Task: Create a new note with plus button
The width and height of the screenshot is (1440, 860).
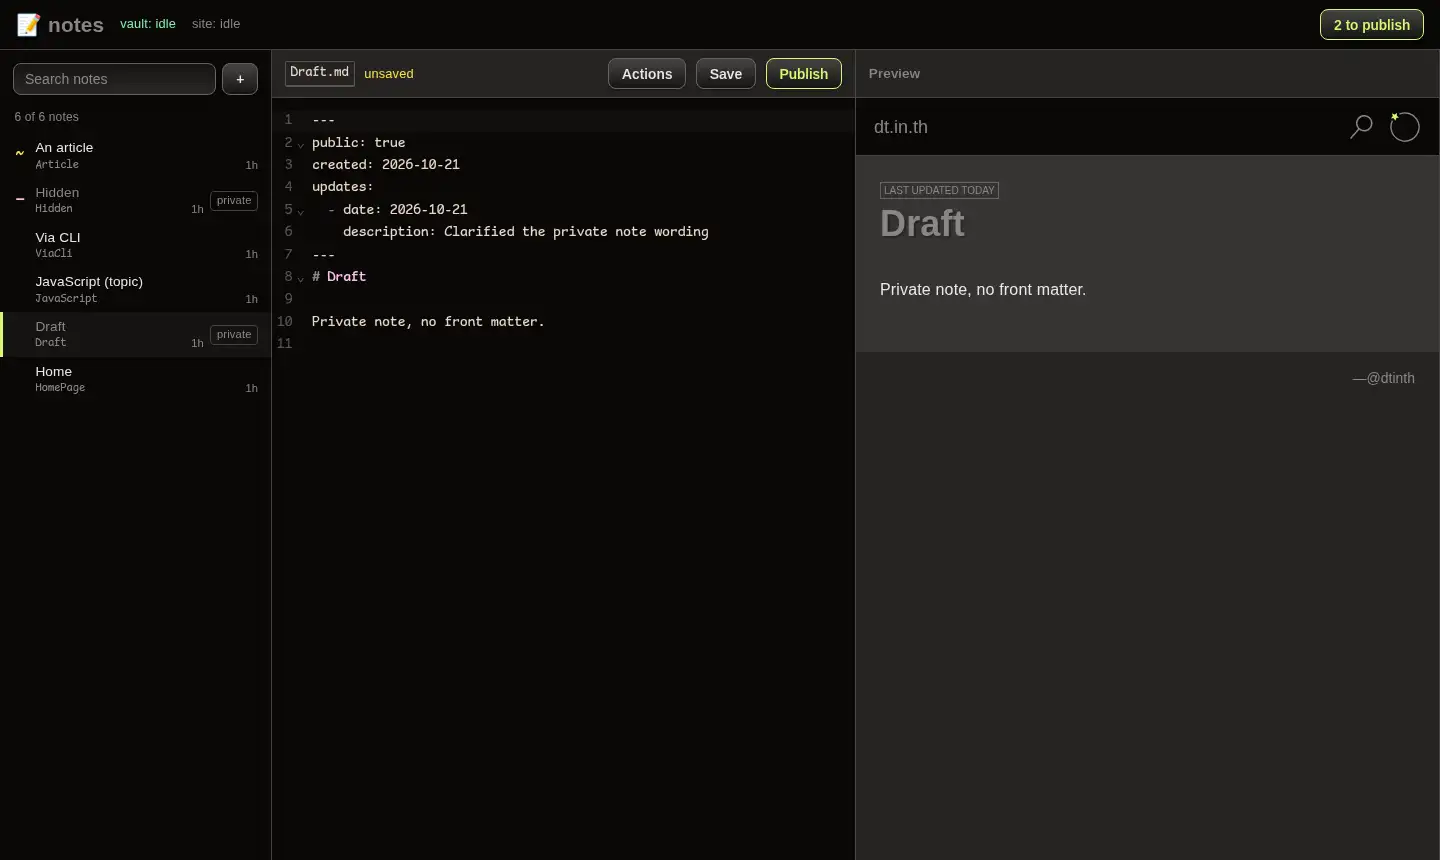Action: point(240,79)
